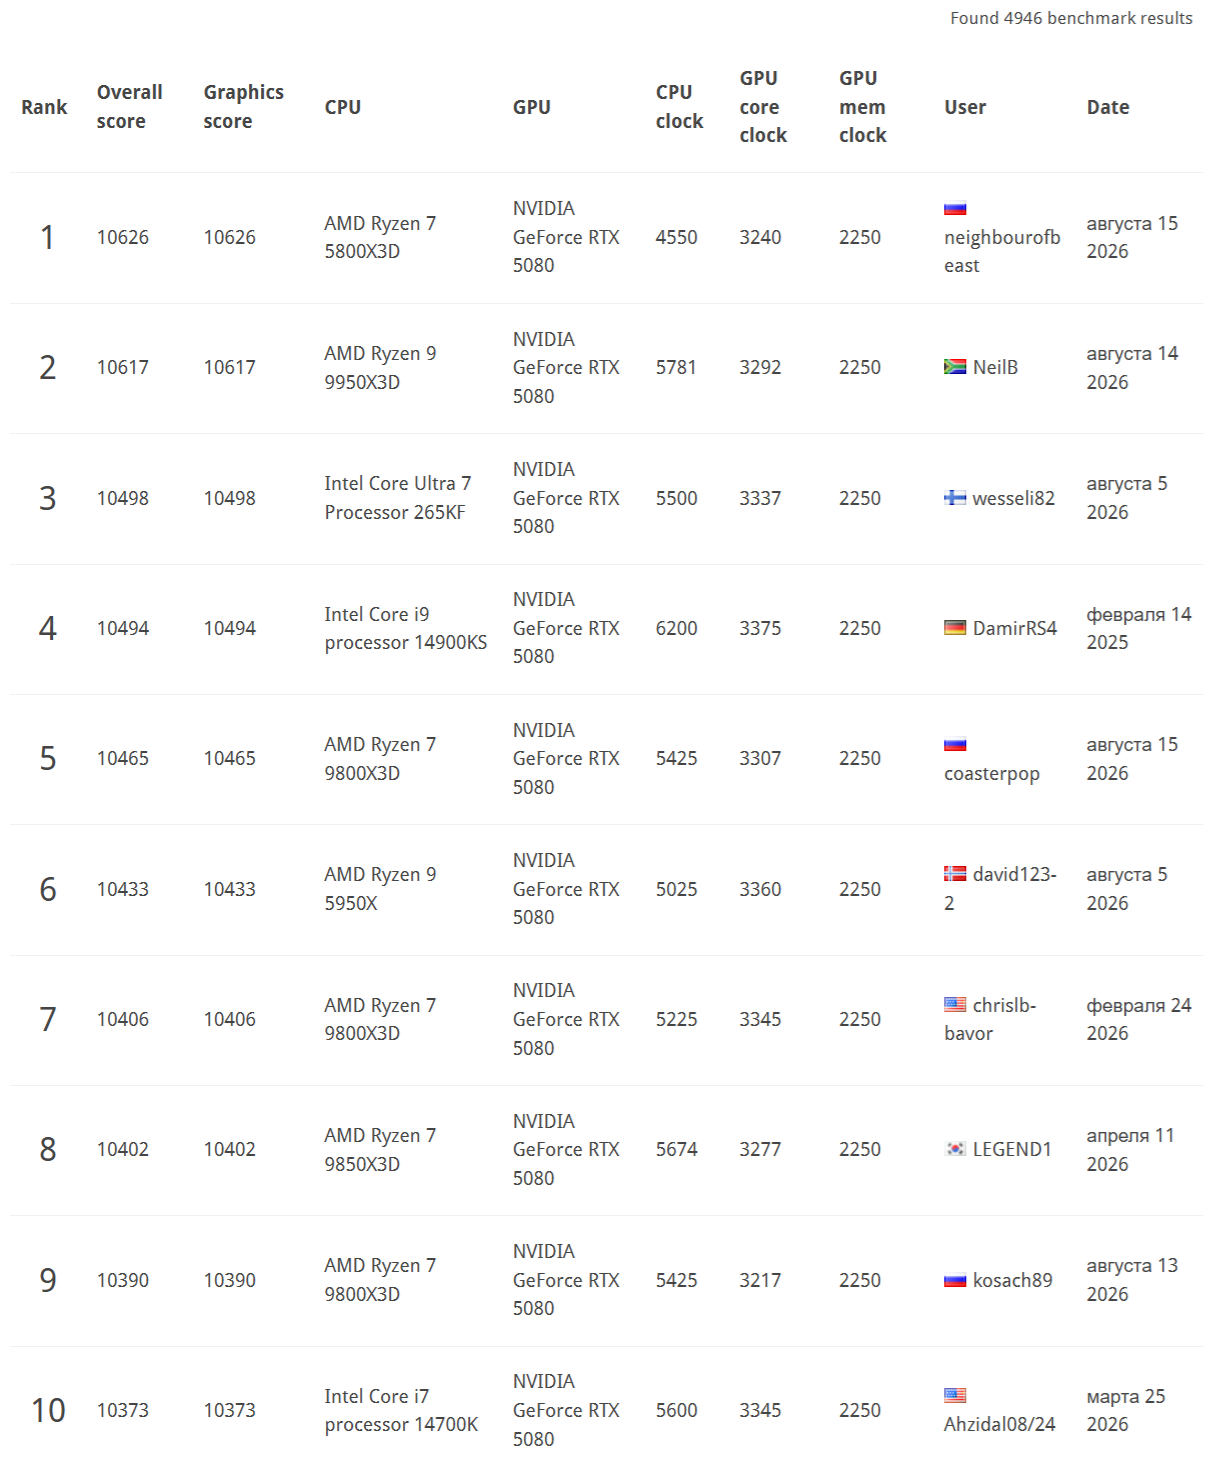The width and height of the screenshot is (1219, 1462).
Task: Click South Korean flag beside LEGEND1
Action: (x=955, y=1149)
